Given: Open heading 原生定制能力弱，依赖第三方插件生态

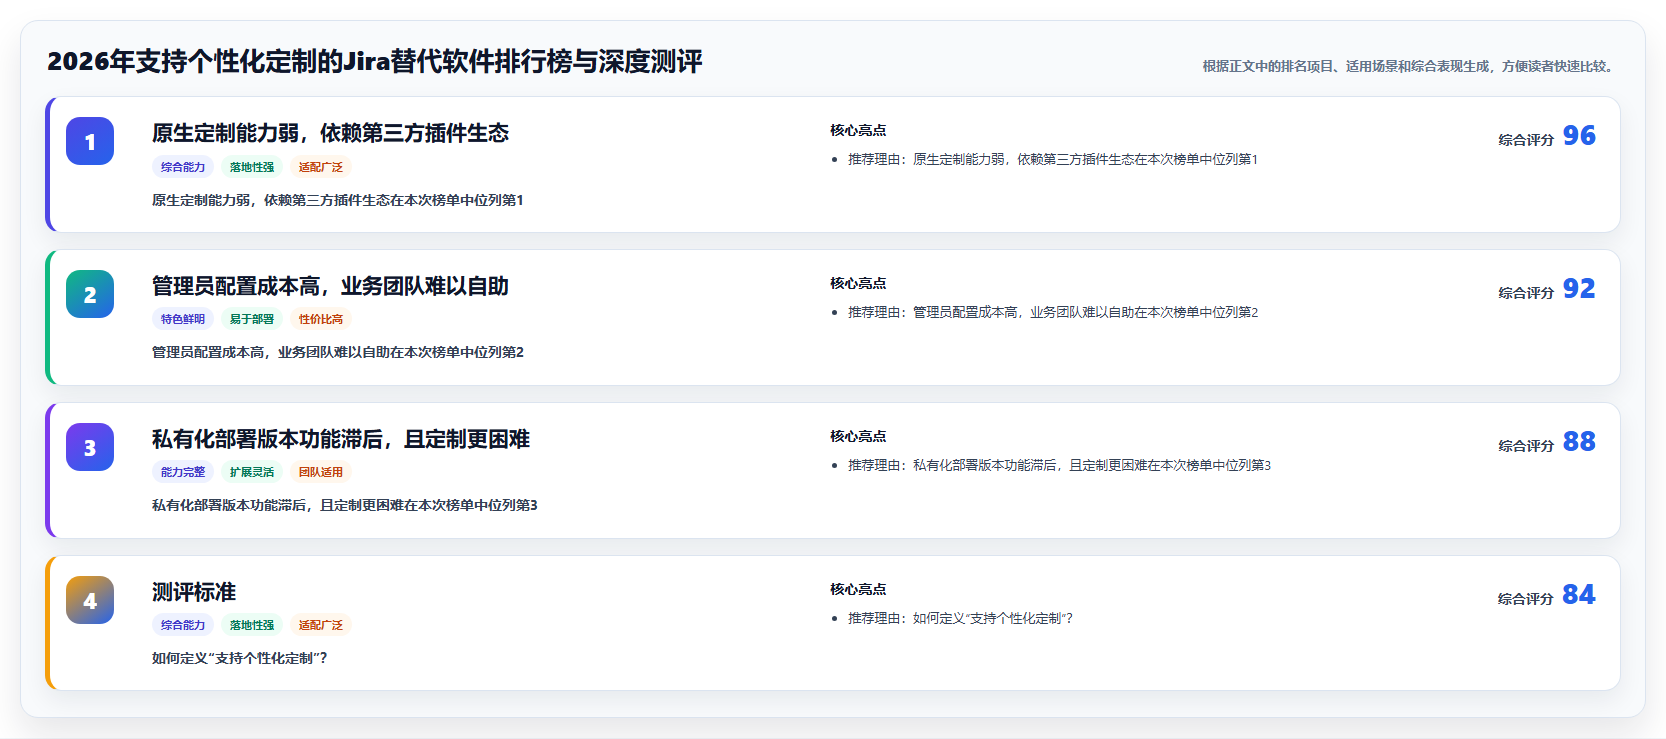Looking at the screenshot, I should 330,133.
